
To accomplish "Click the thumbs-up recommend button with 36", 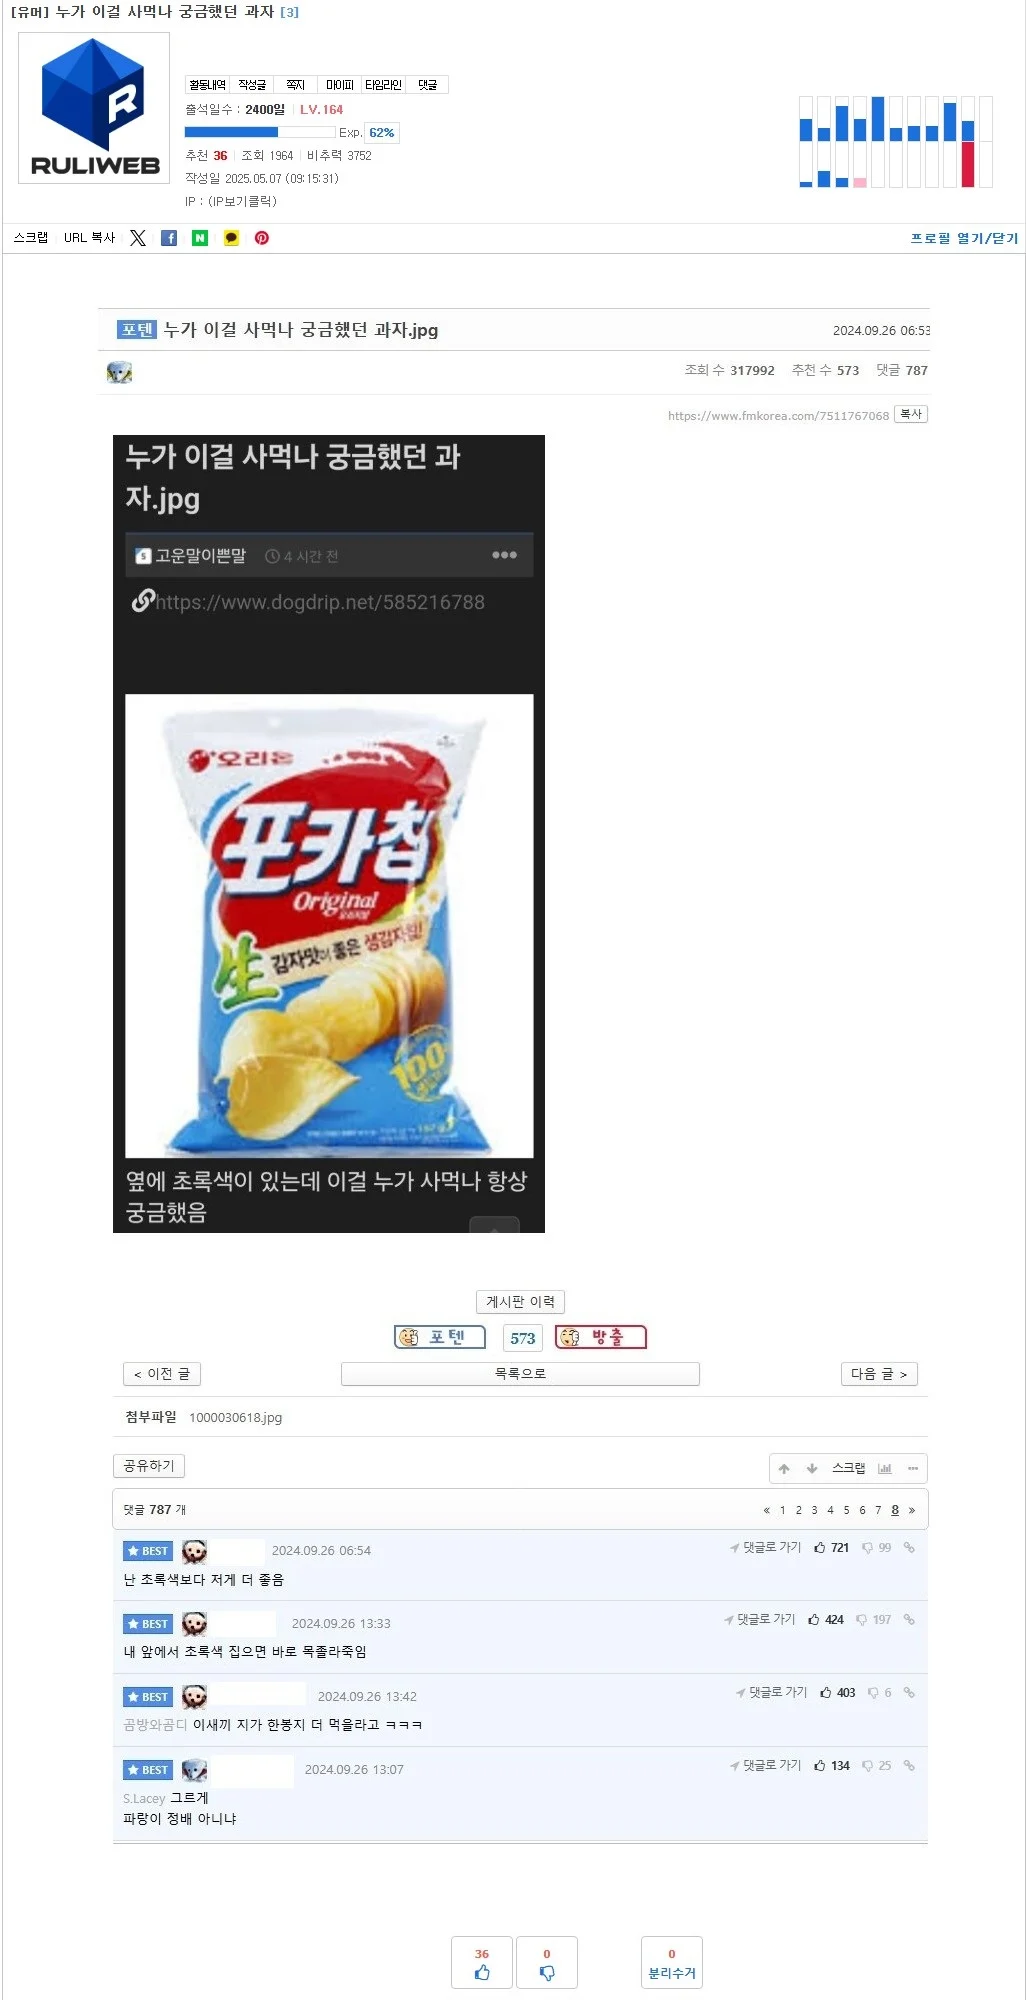I will click(x=482, y=1962).
